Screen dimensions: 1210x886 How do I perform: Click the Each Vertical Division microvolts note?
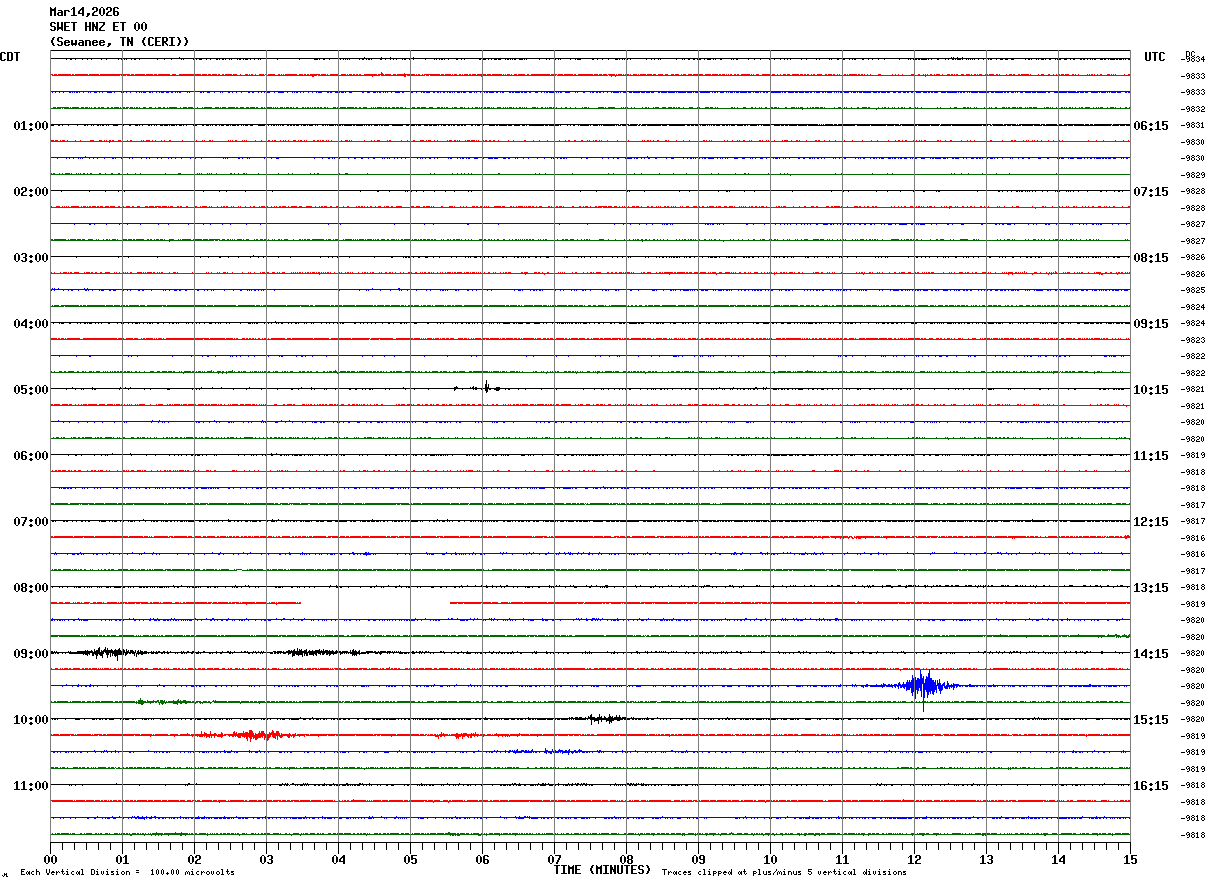(x=127, y=873)
